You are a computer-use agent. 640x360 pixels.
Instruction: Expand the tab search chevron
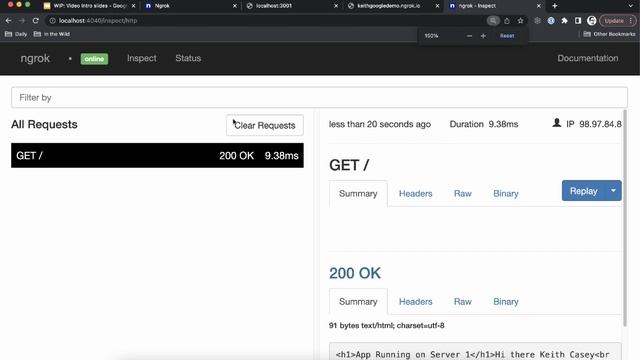pos(631,6)
